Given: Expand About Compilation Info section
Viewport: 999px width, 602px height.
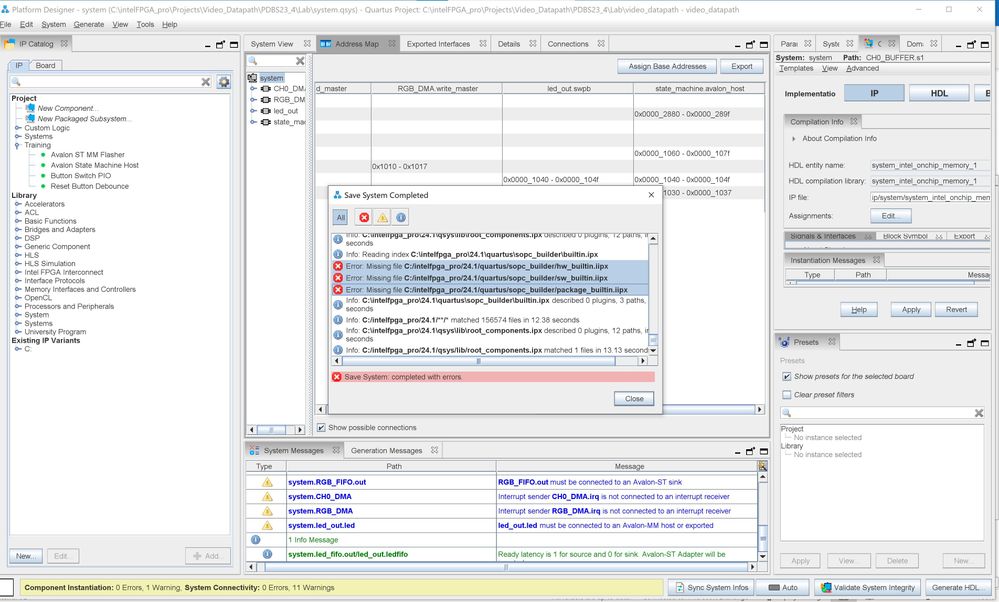Looking at the screenshot, I should 794,139.
